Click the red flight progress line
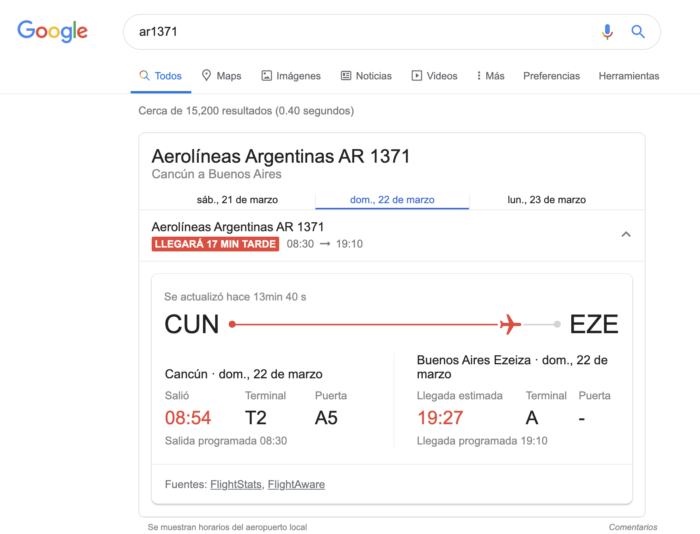Viewport: 700px width, 534px height. point(365,324)
